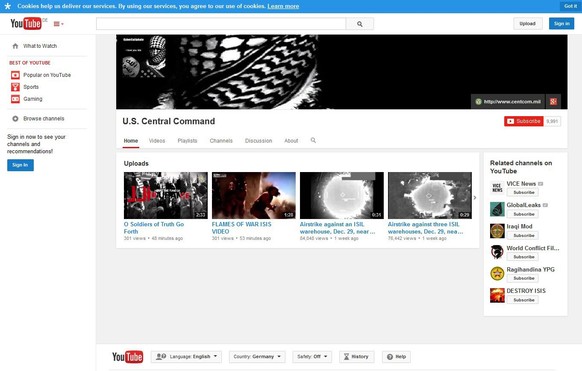Click the footer YouTube logo

(128, 357)
